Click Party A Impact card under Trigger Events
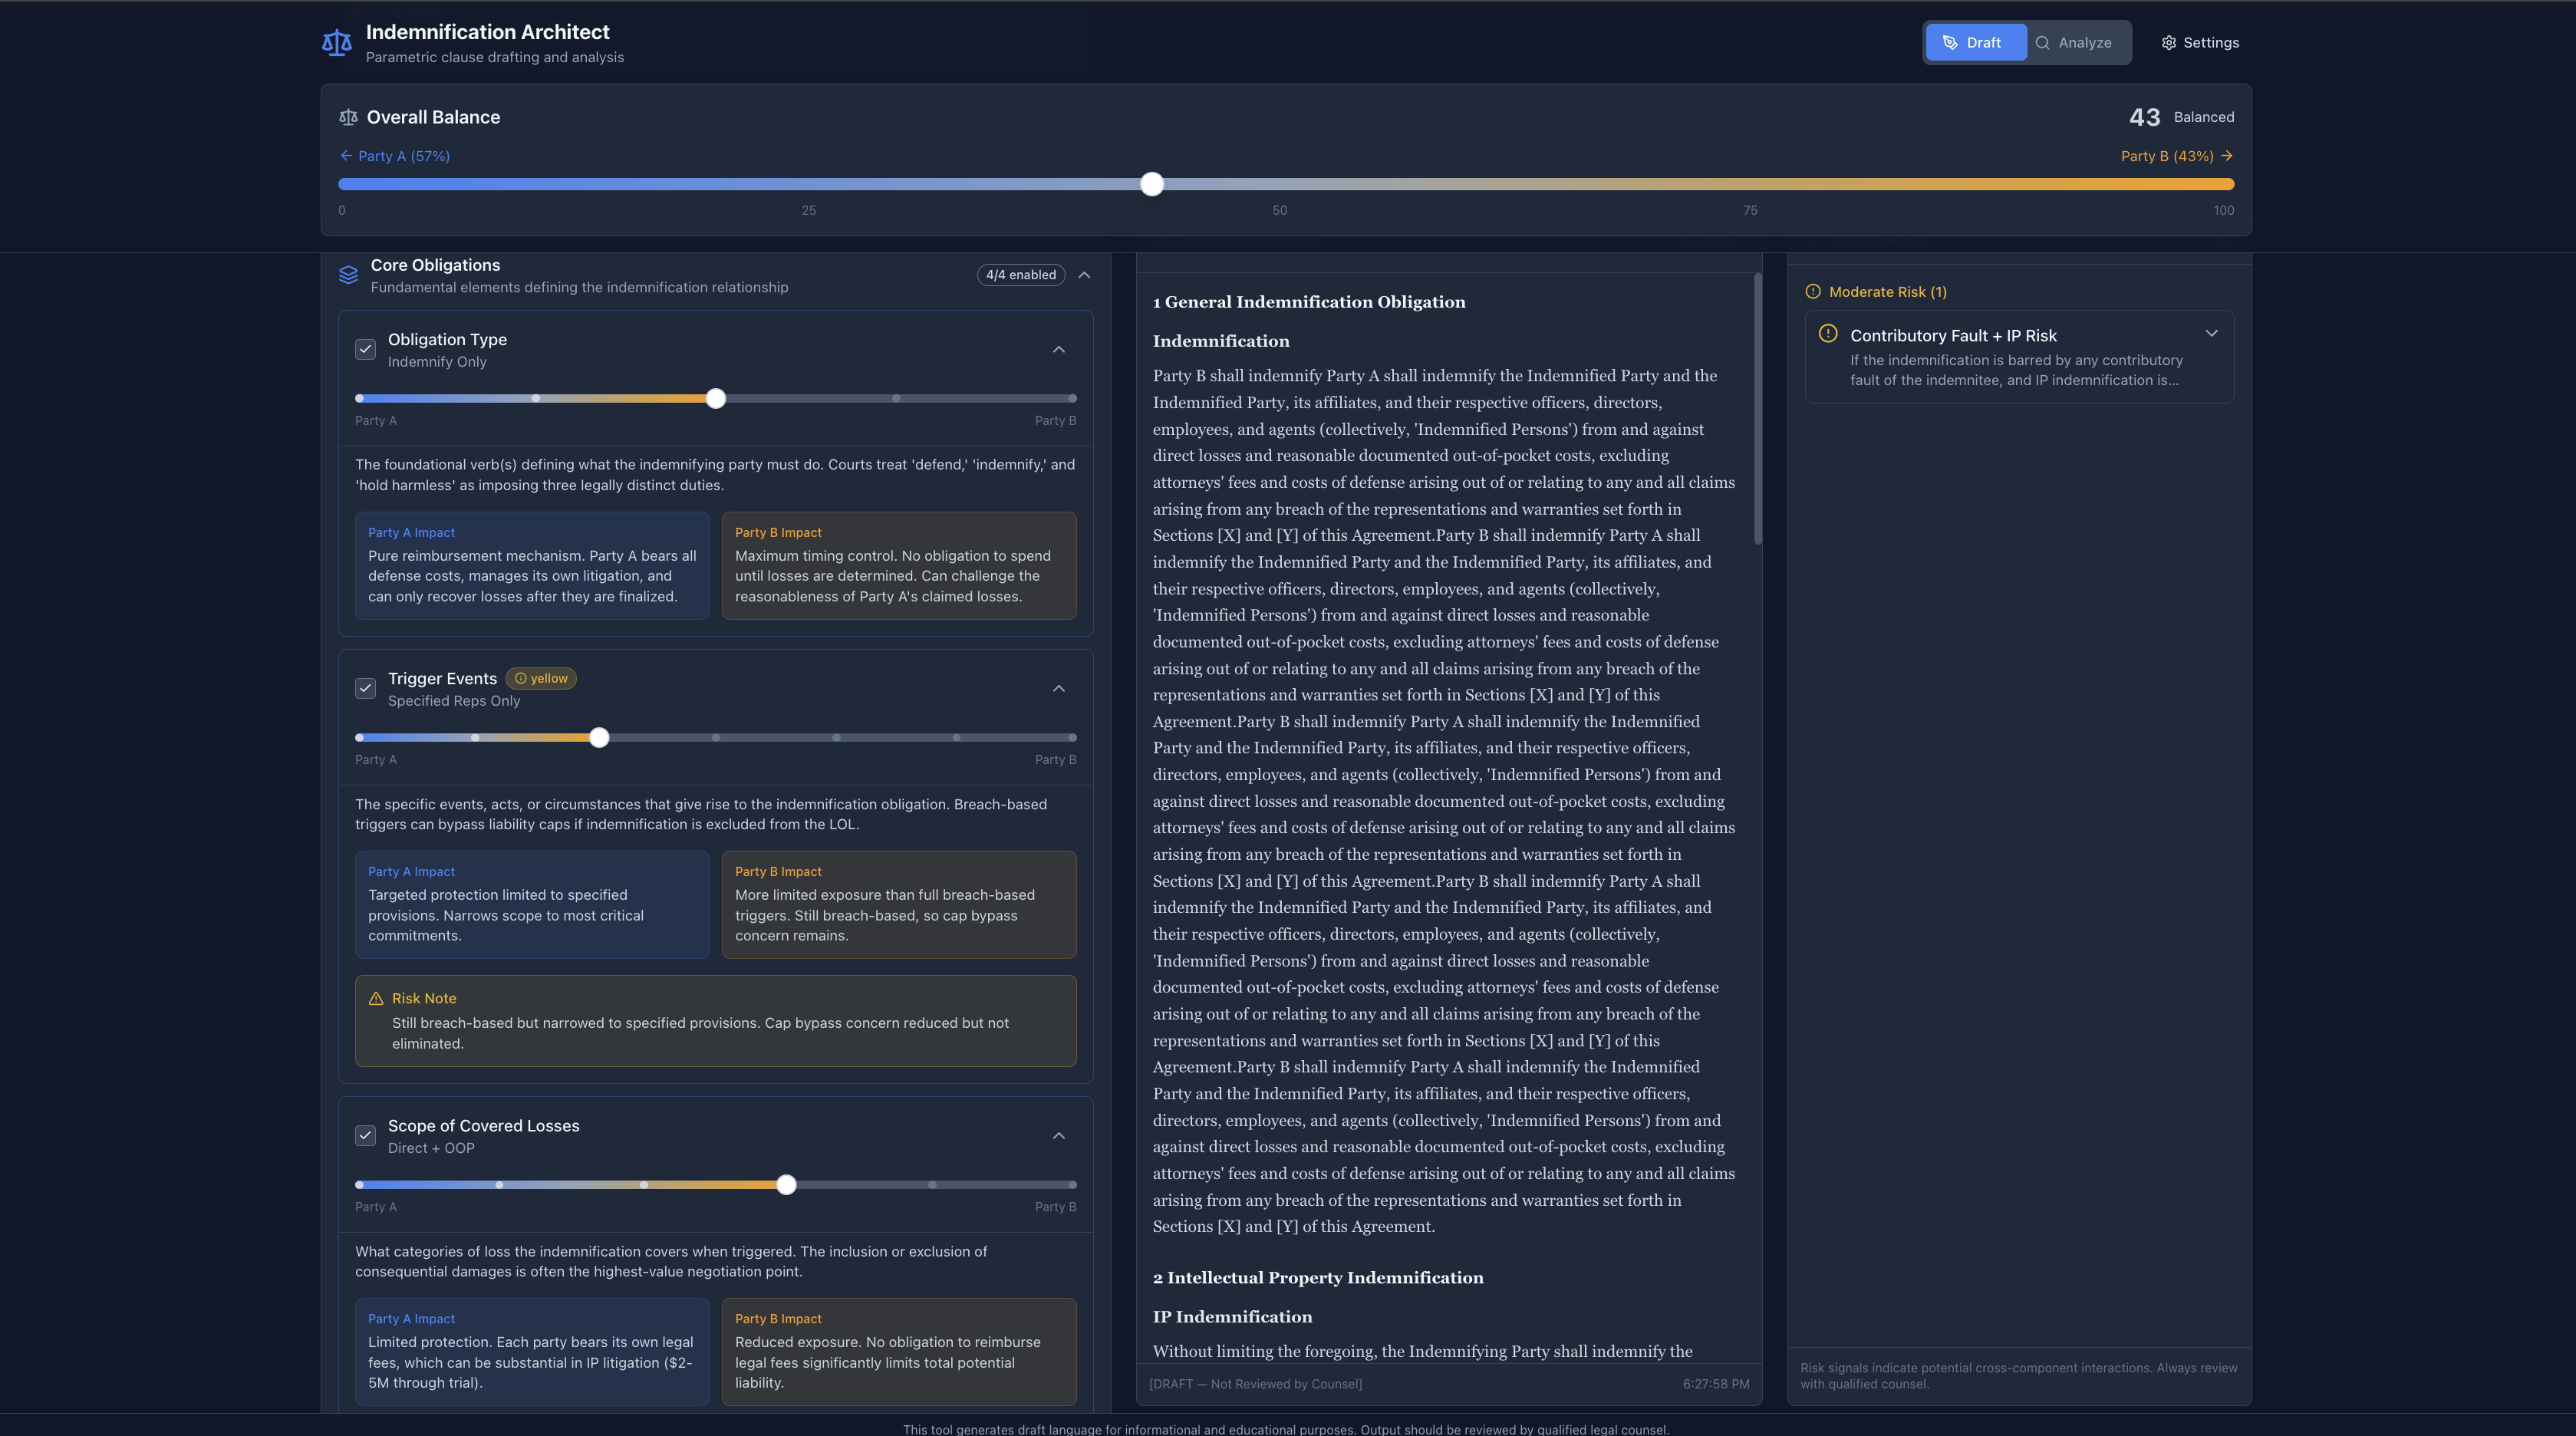Screen dimensions: 2576x1436 tap(532, 905)
